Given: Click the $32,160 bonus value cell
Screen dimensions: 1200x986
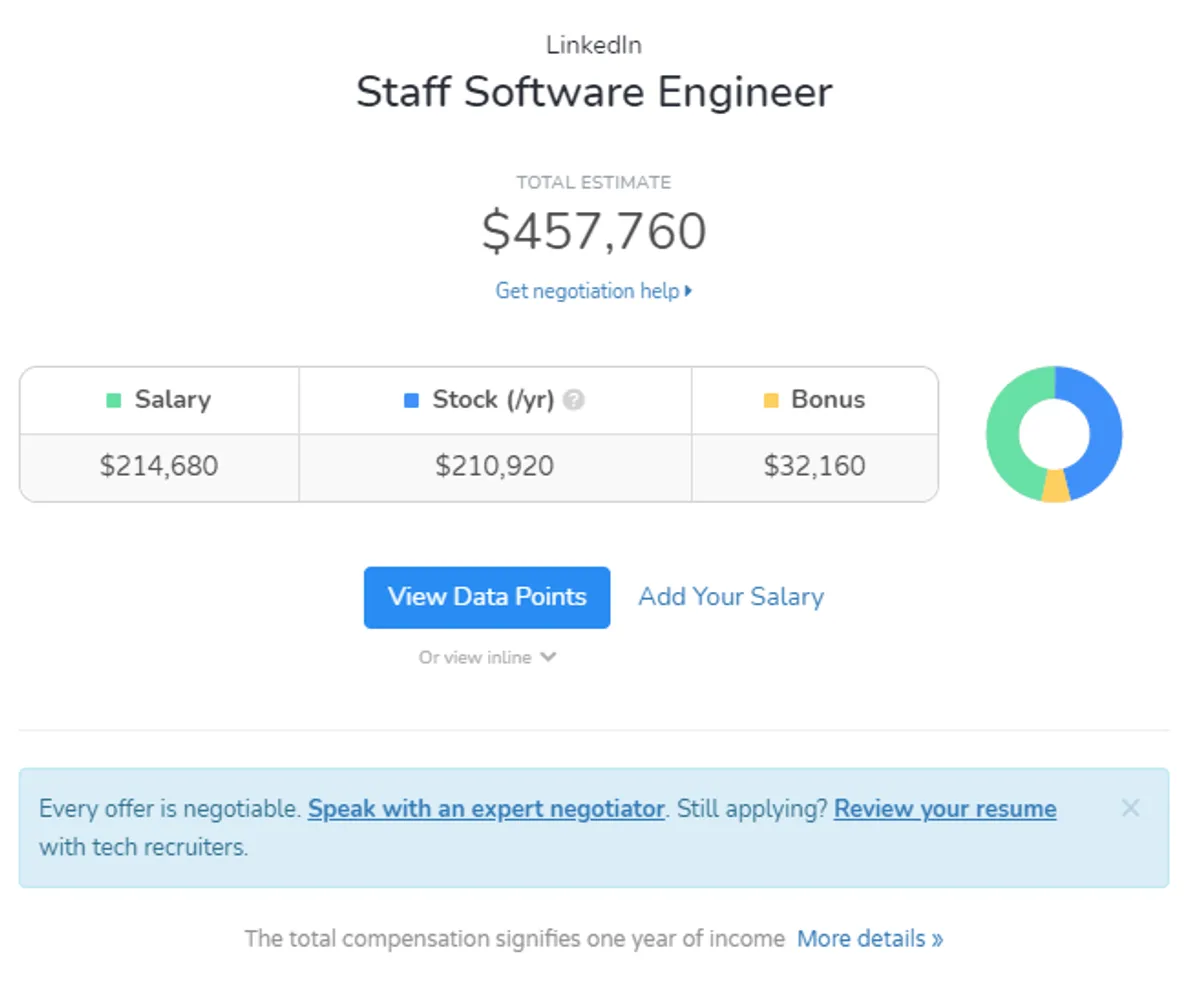Looking at the screenshot, I should tap(814, 466).
